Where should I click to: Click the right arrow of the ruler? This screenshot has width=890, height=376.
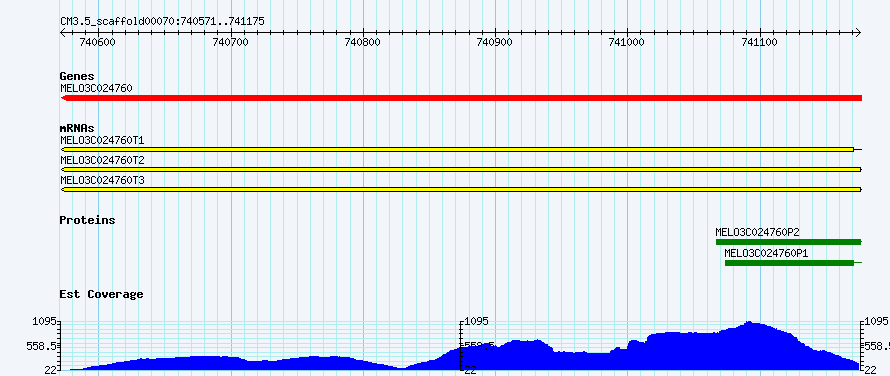pyautogui.click(x=858, y=32)
